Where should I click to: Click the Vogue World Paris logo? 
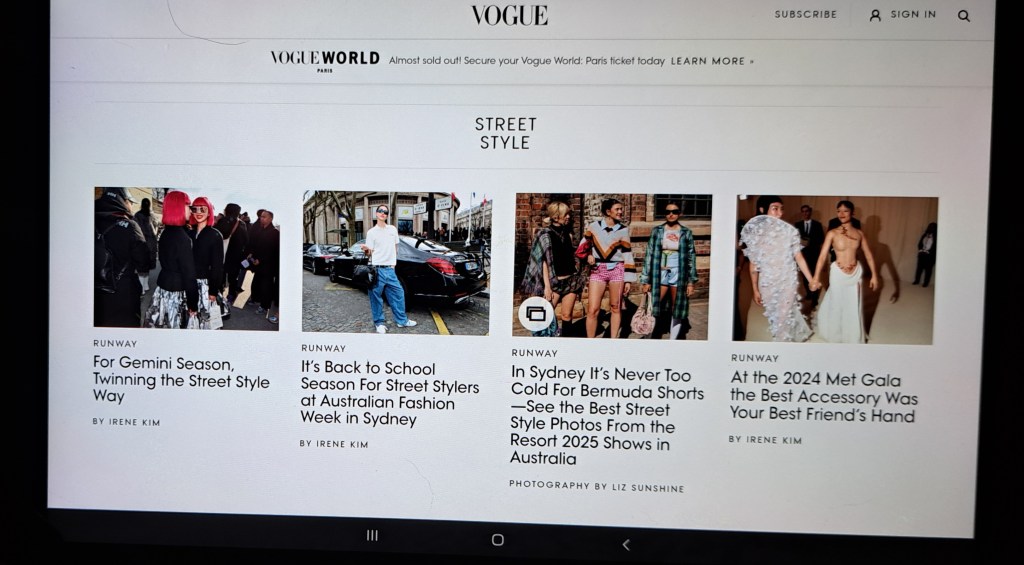coord(325,60)
